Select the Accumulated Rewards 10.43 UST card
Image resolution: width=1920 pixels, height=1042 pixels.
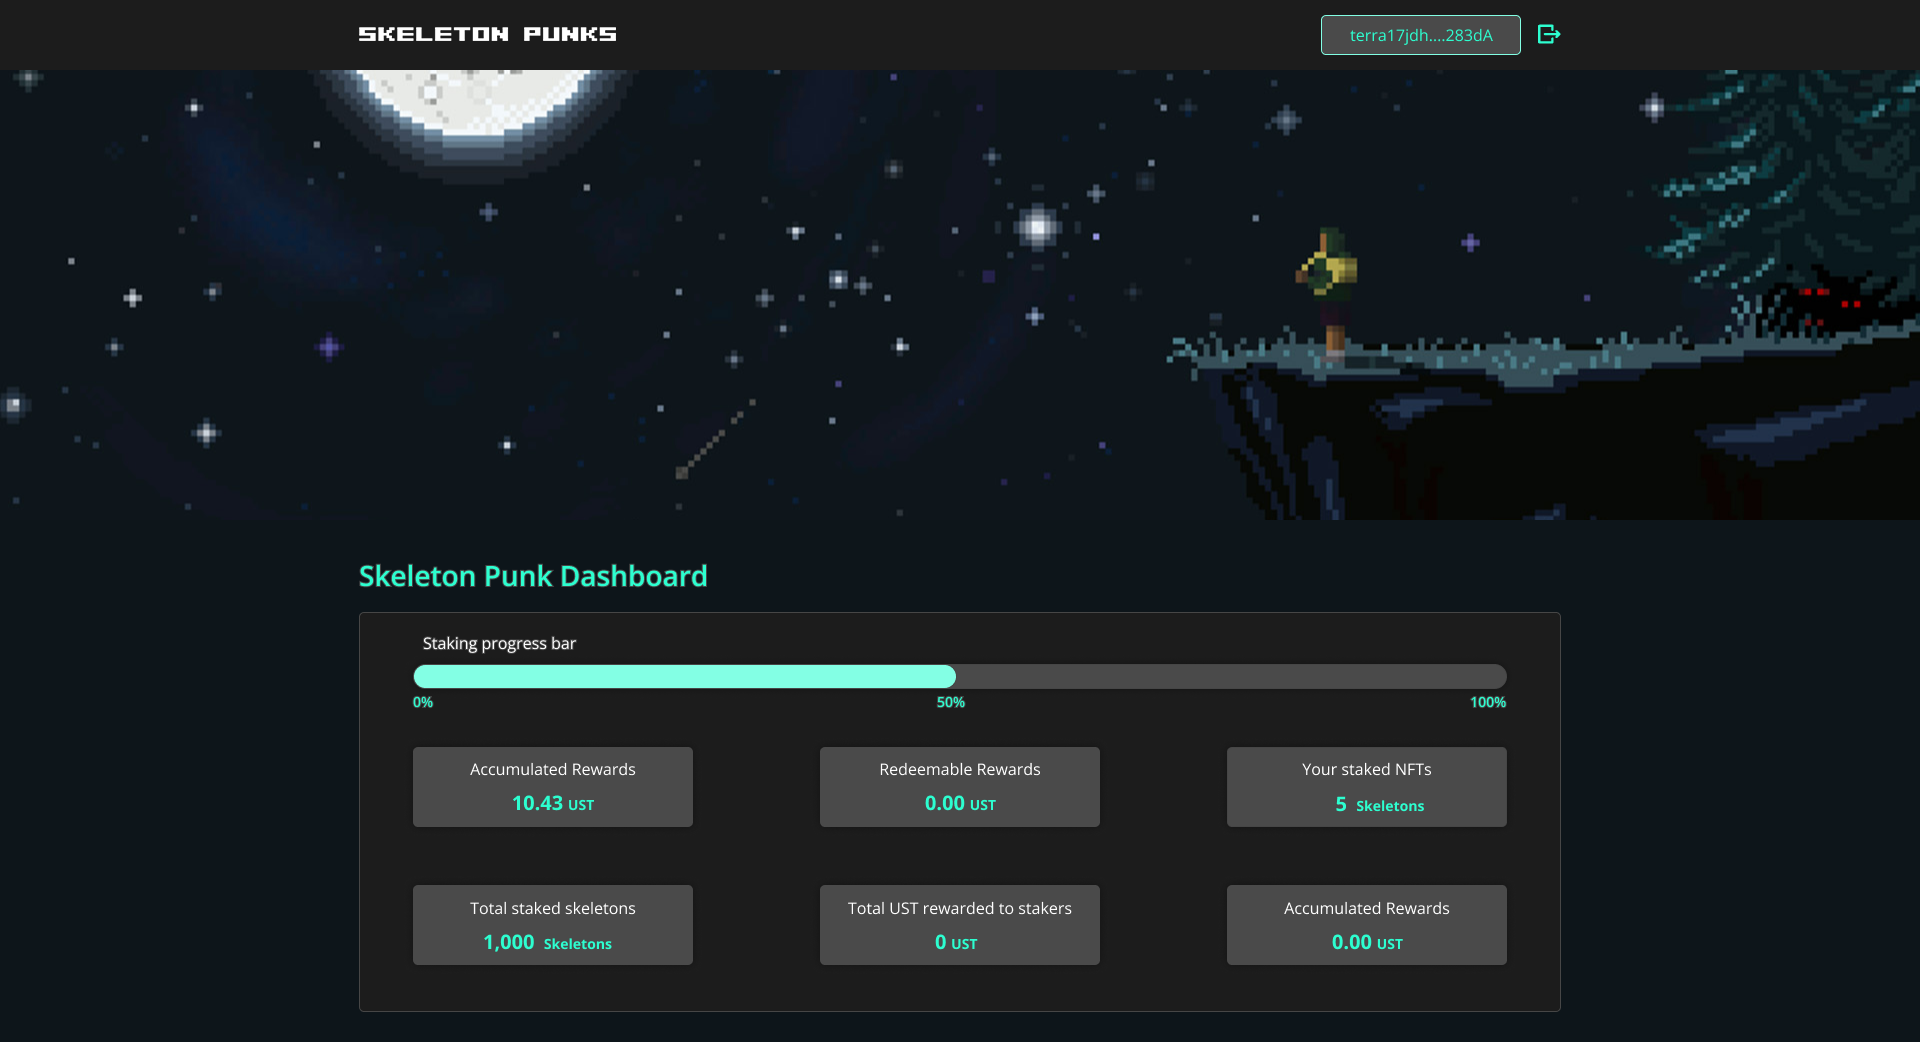553,787
